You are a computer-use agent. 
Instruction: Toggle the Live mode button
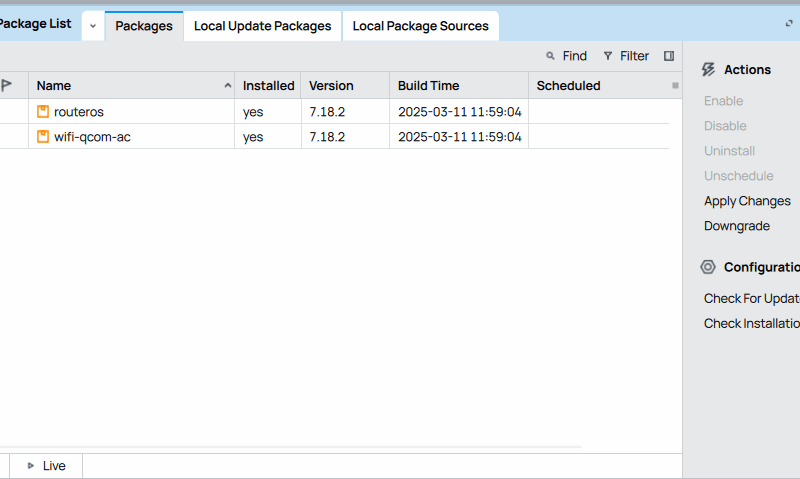[x=46, y=466]
